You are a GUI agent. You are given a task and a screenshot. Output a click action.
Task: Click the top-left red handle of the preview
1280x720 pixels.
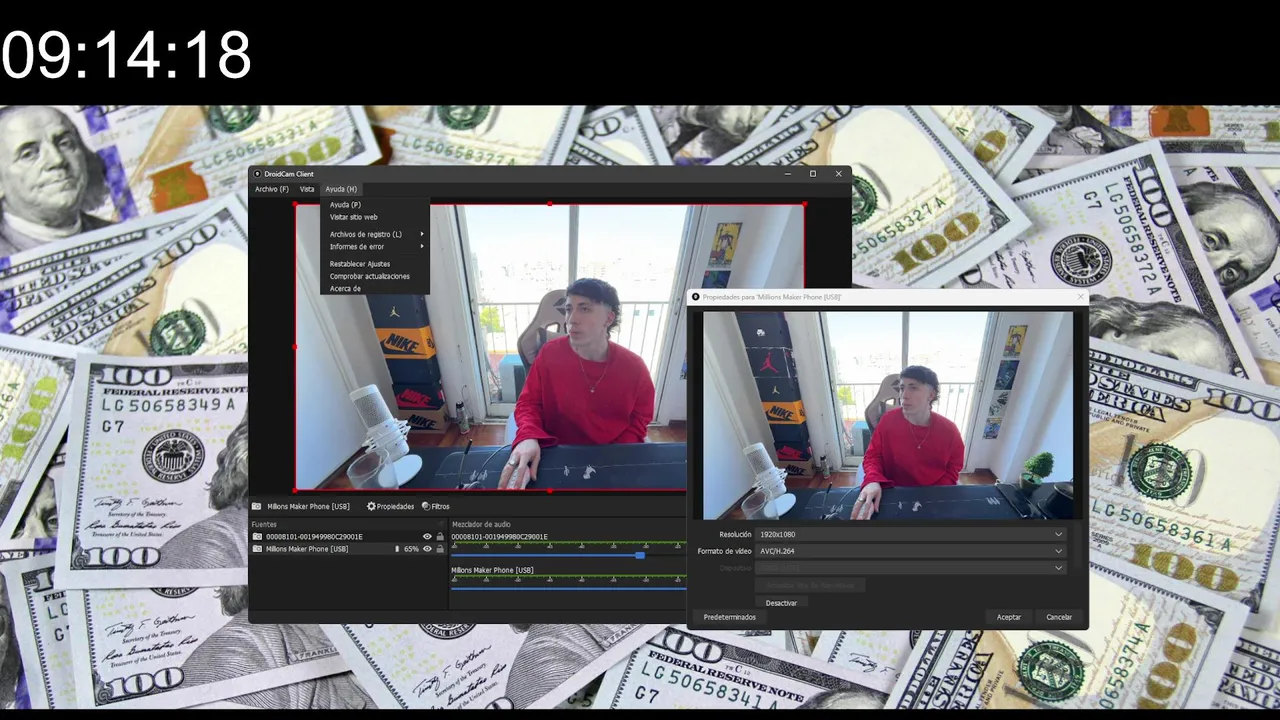(295, 205)
